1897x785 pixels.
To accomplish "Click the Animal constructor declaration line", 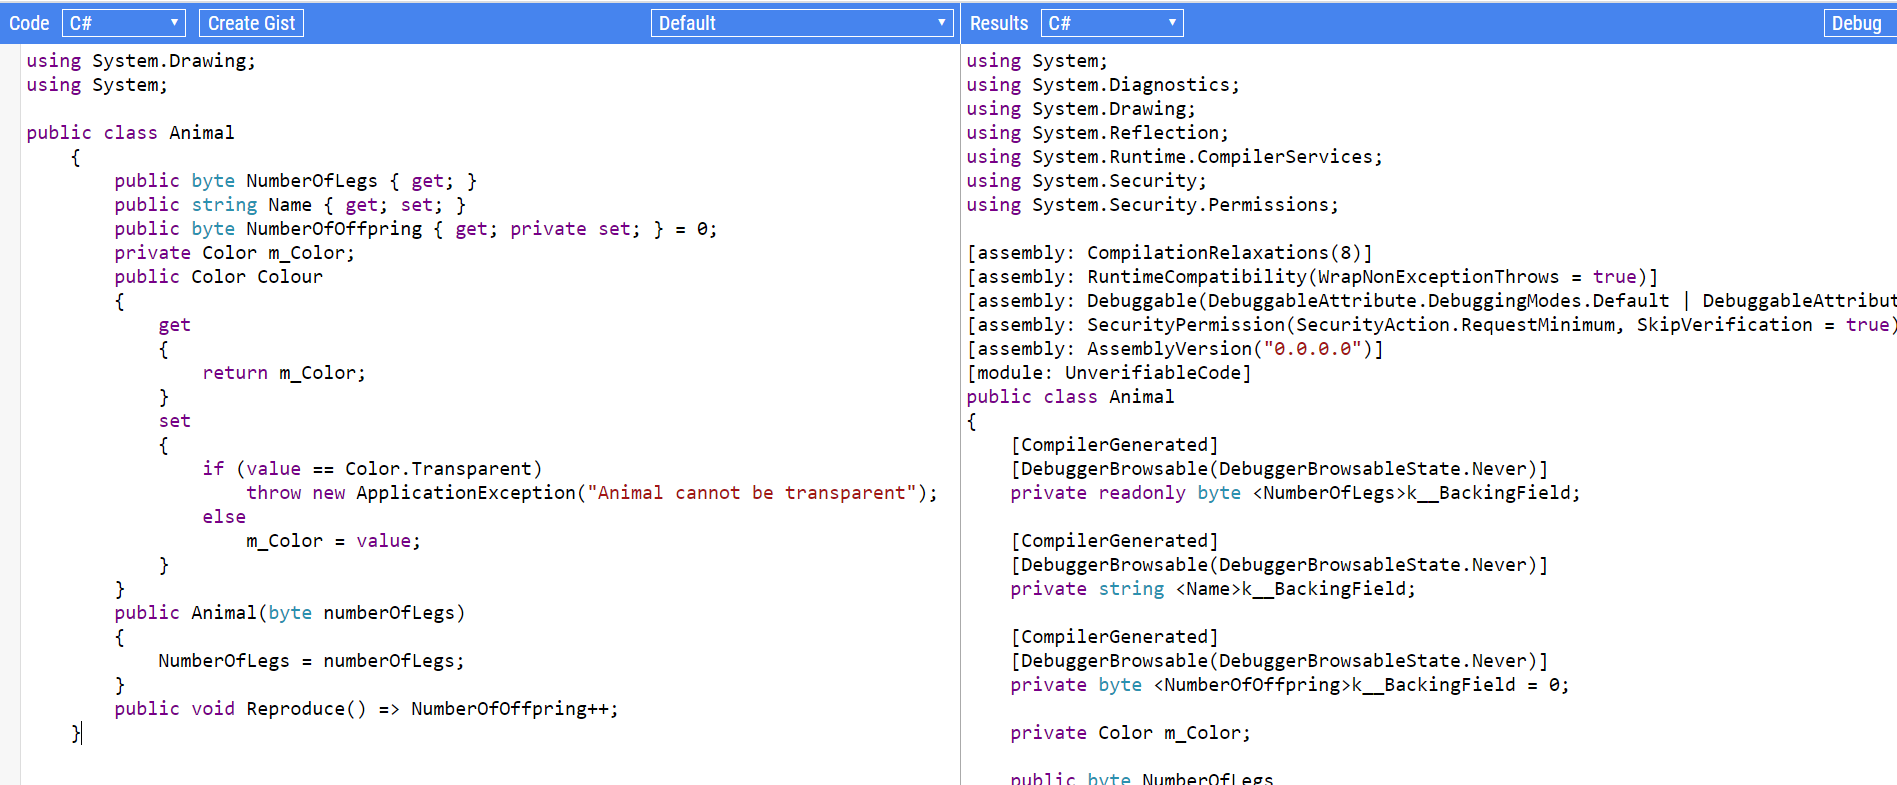I will [x=289, y=613].
